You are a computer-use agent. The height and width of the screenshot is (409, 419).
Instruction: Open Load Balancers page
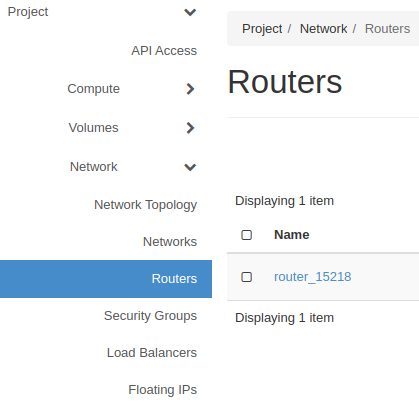[152, 353]
